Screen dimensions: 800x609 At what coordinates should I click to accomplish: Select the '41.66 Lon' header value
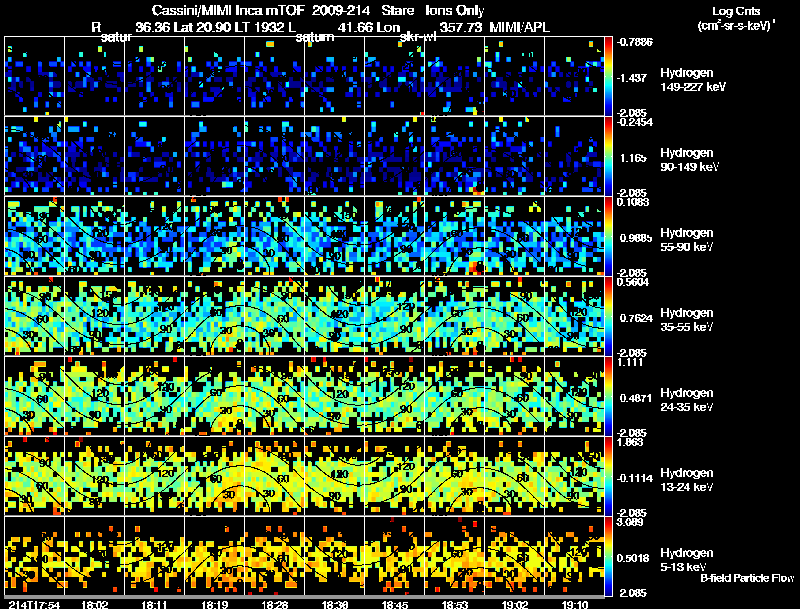(x=369, y=27)
